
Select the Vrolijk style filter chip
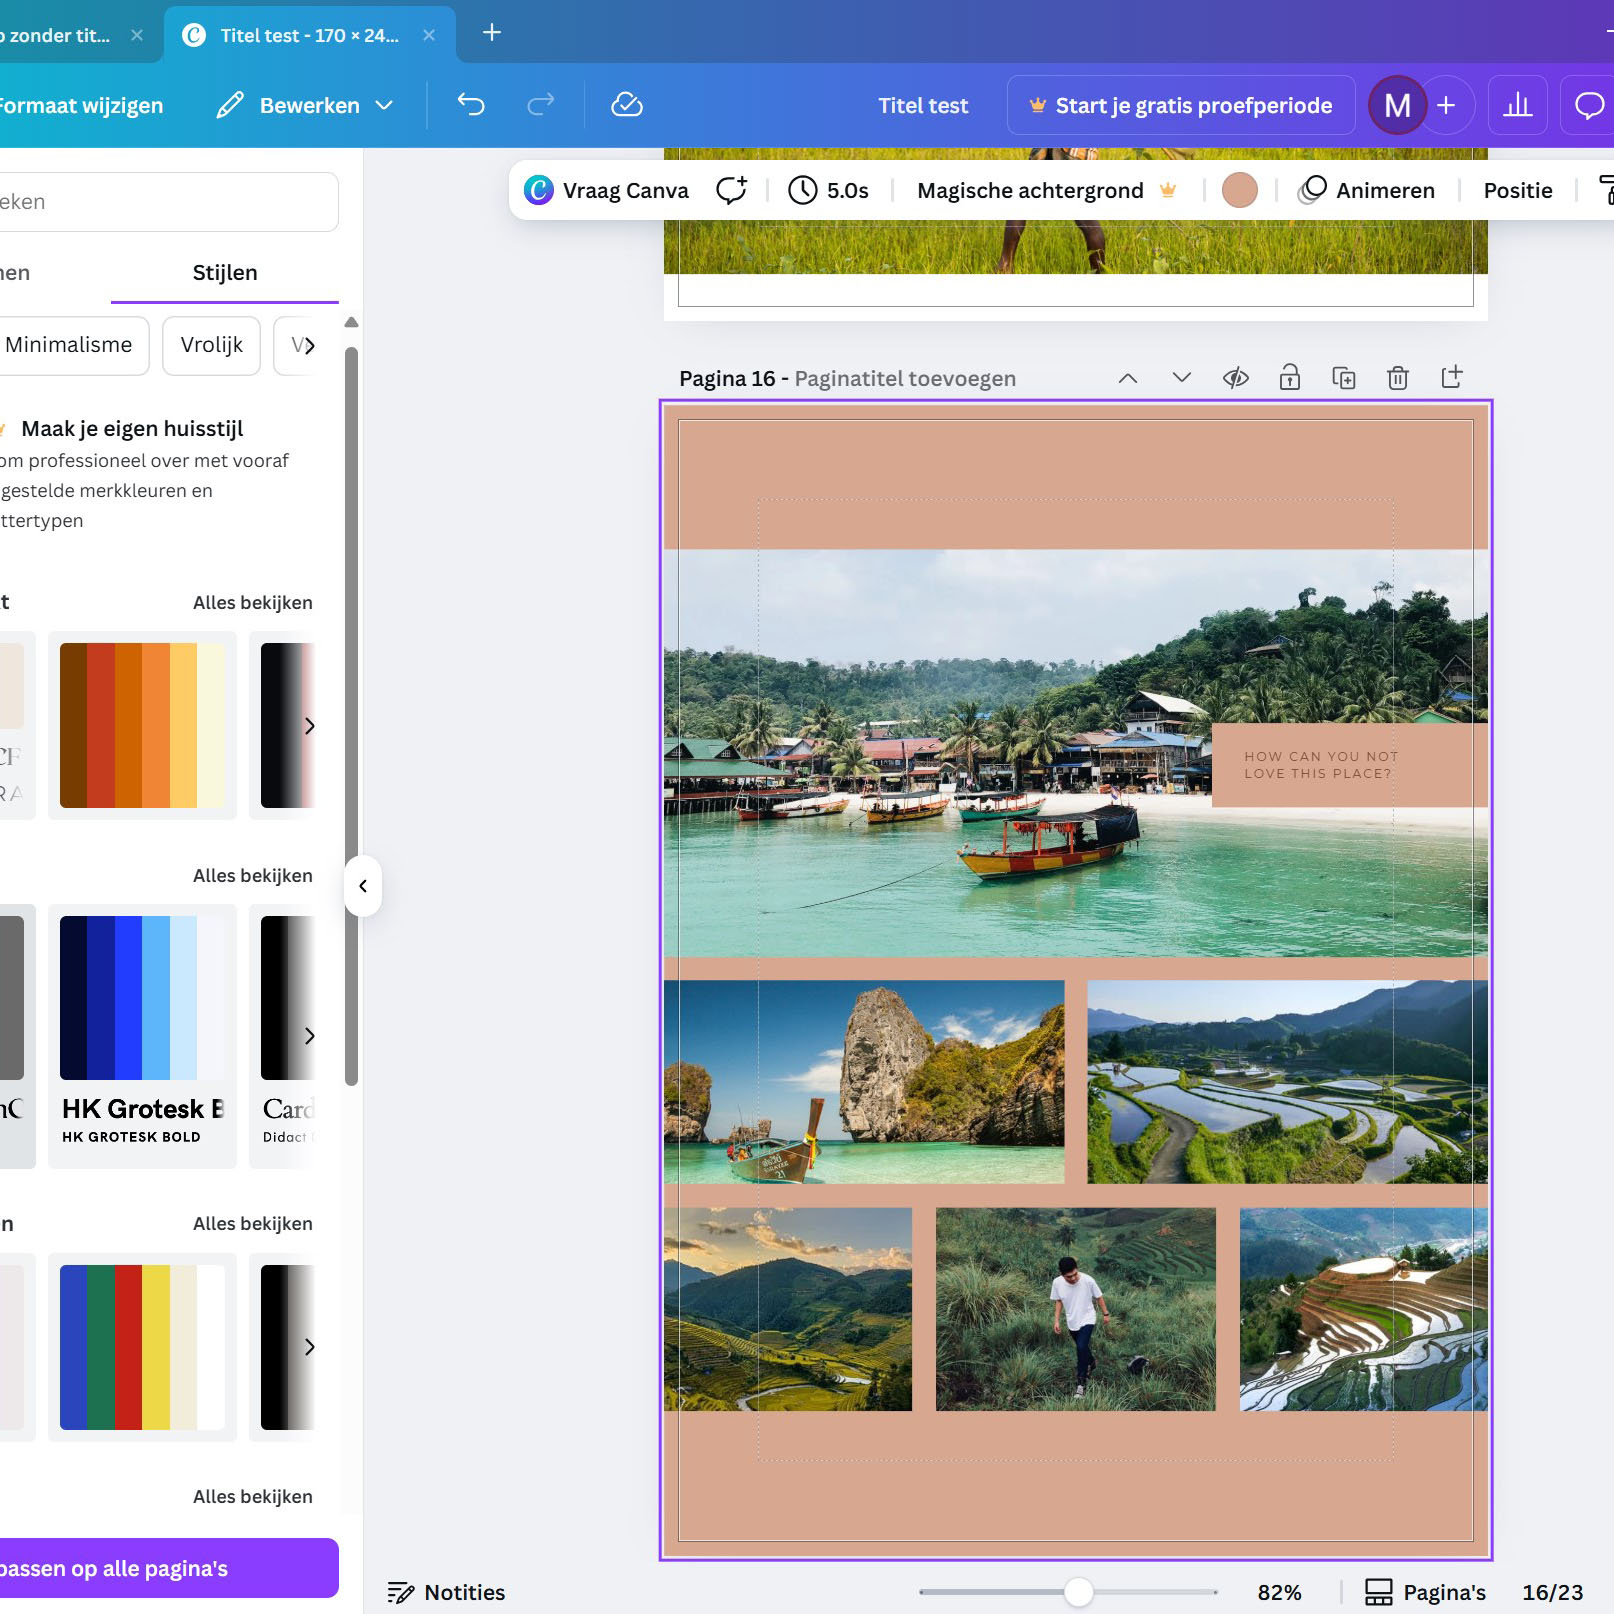211,345
